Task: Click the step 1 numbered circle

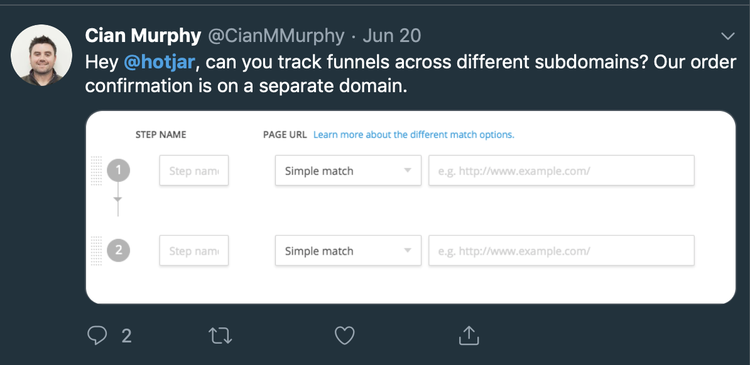Action: (118, 170)
